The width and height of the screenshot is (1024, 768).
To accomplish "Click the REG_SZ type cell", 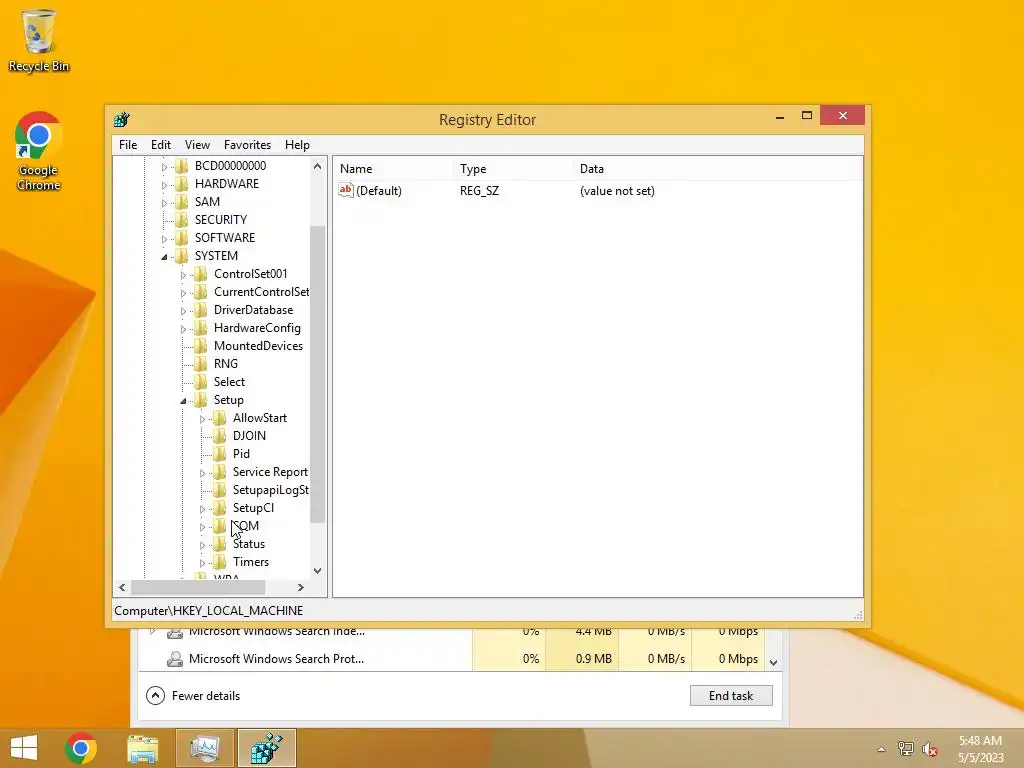I will [x=479, y=191].
